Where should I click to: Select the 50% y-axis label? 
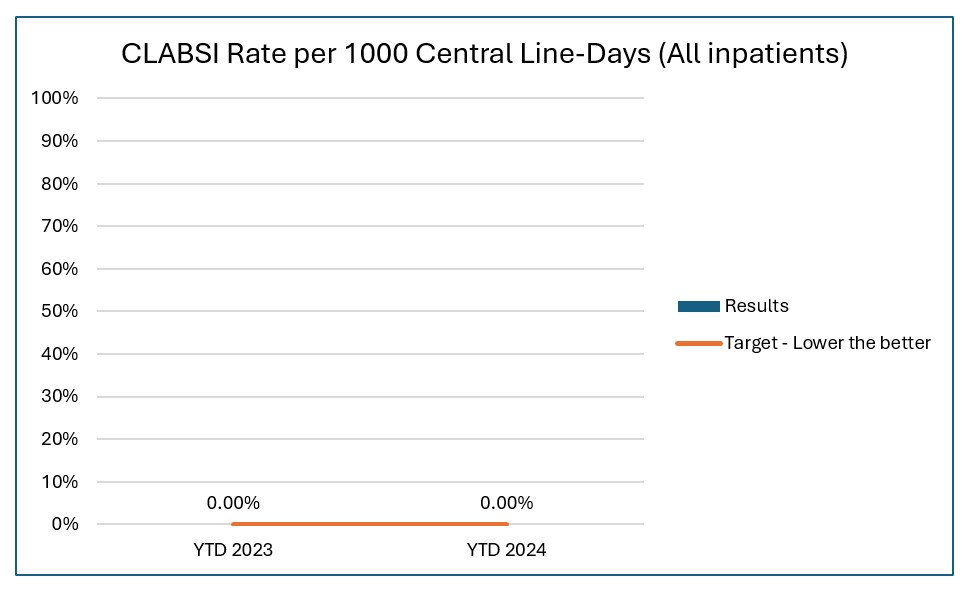pos(59,311)
